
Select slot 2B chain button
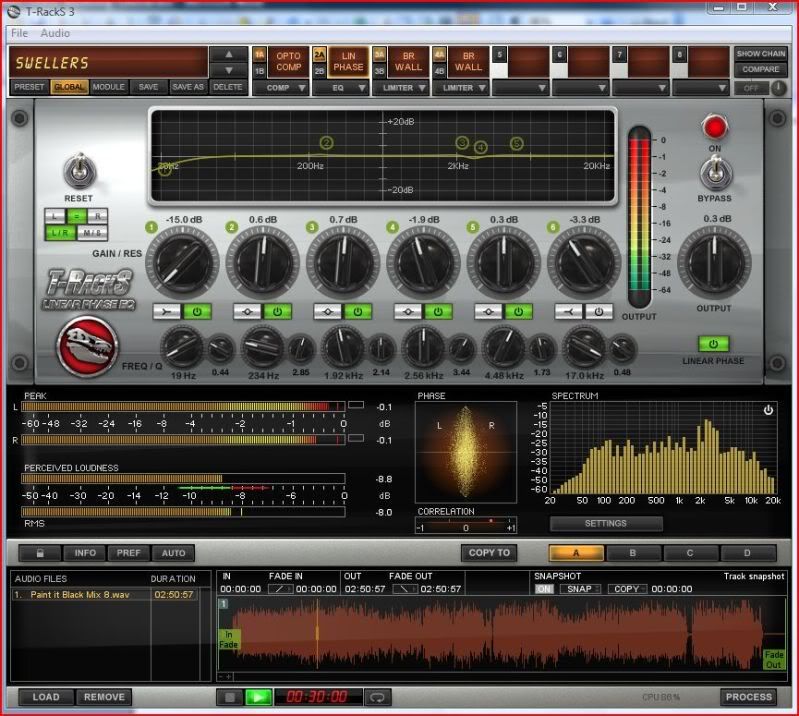click(x=319, y=71)
